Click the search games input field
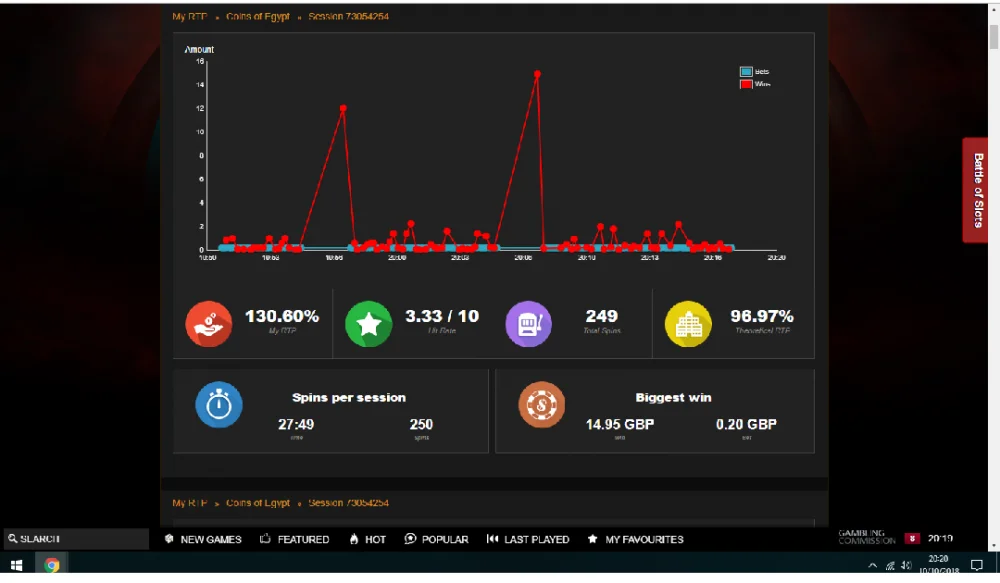The width and height of the screenshot is (1000, 583). (x=77, y=539)
